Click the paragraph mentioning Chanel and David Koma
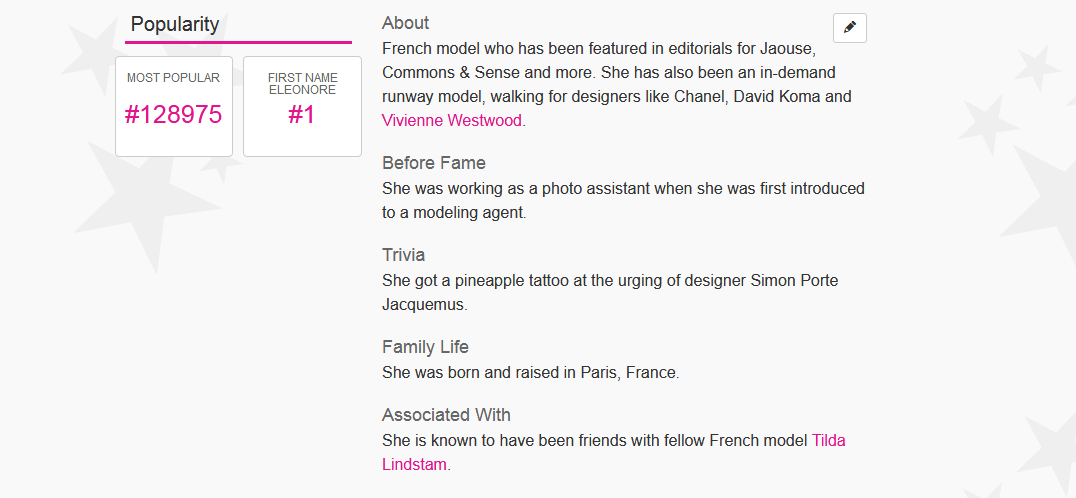1076x498 pixels. pos(617,84)
